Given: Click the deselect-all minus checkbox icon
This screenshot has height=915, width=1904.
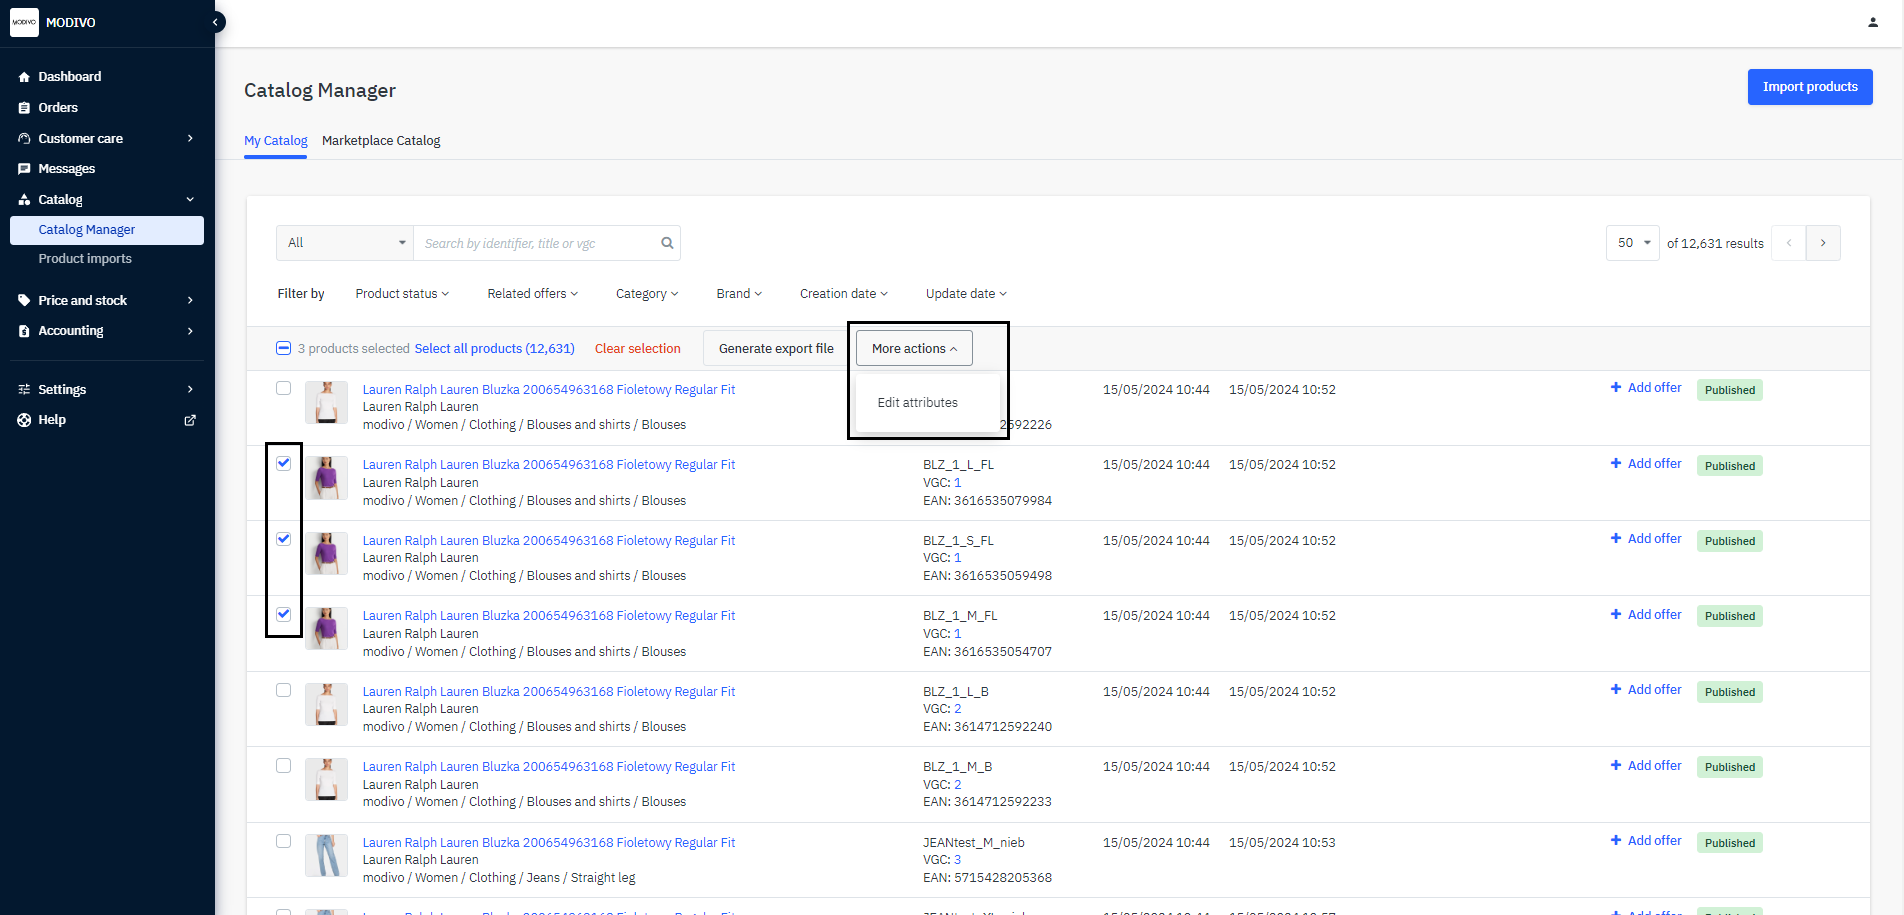Looking at the screenshot, I should coord(284,348).
